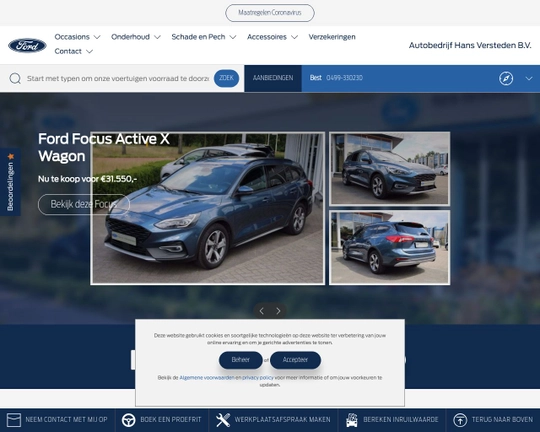The height and width of the screenshot is (432, 540).
Task: Open the Occasions menu
Action: click(x=72, y=37)
